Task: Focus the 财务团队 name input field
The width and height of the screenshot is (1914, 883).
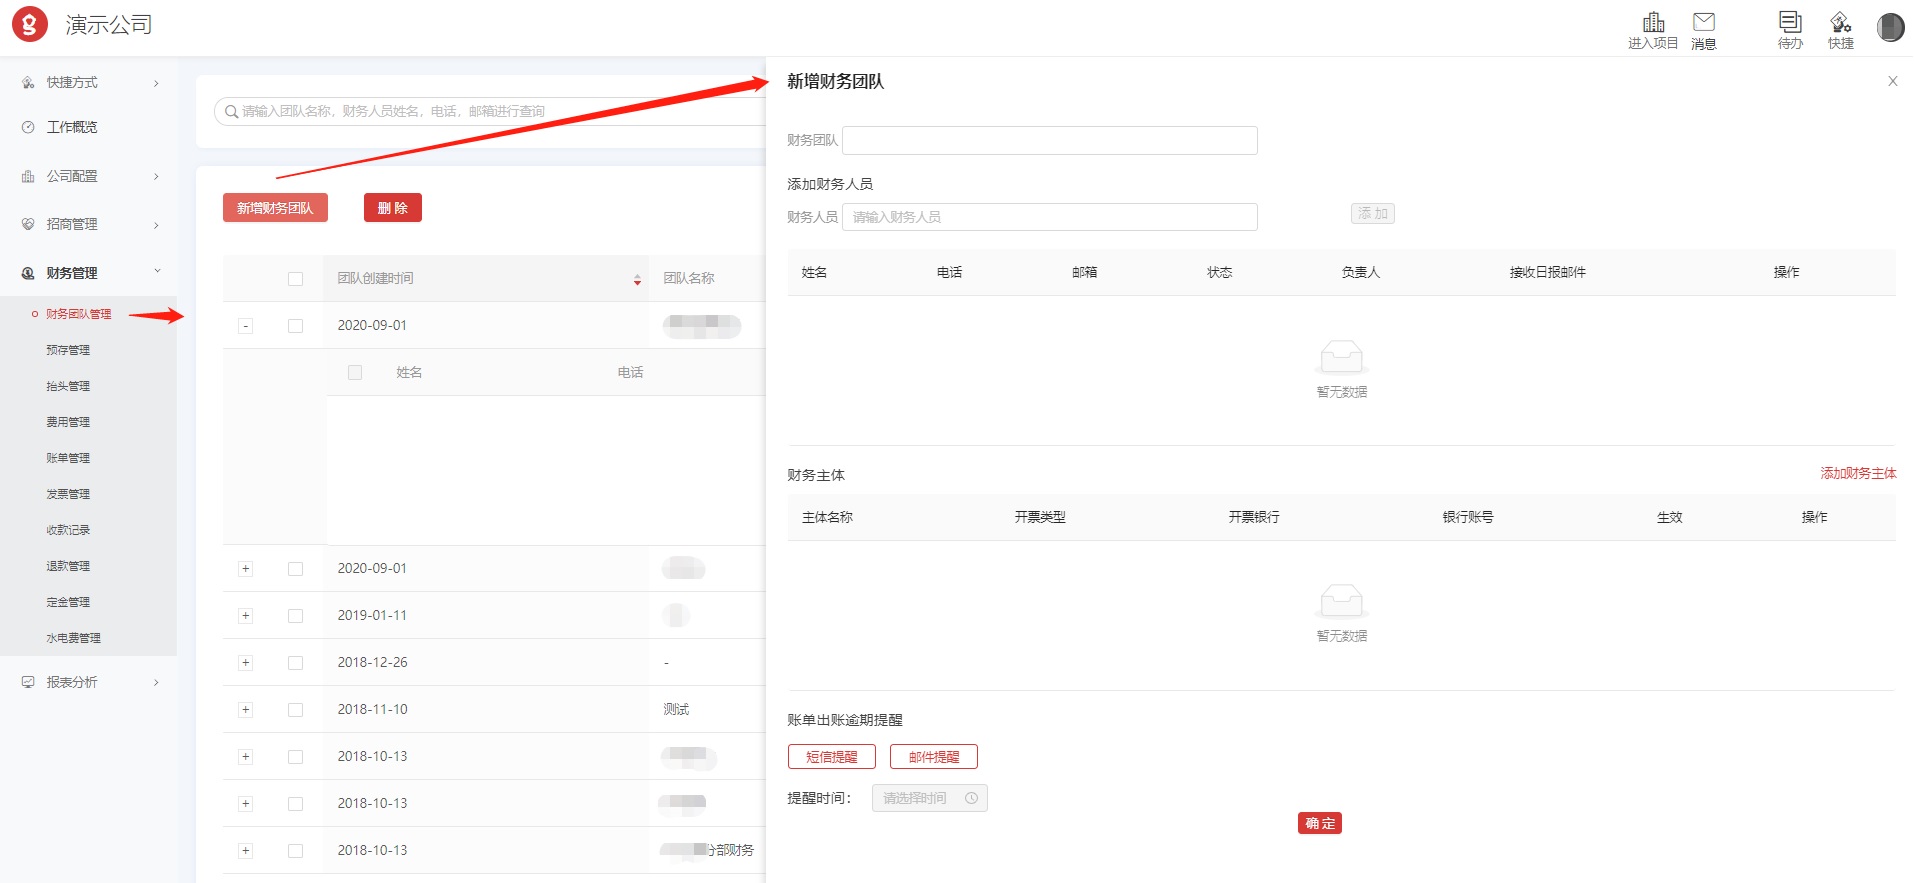Action: (x=1049, y=141)
